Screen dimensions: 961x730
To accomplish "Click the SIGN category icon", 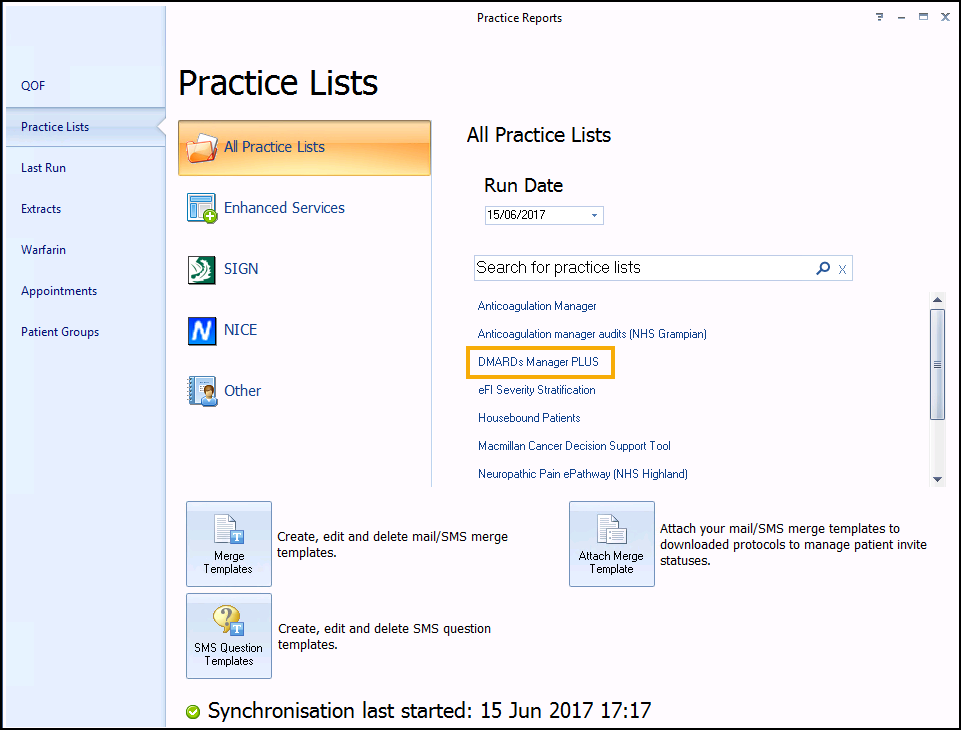I will 202,270.
